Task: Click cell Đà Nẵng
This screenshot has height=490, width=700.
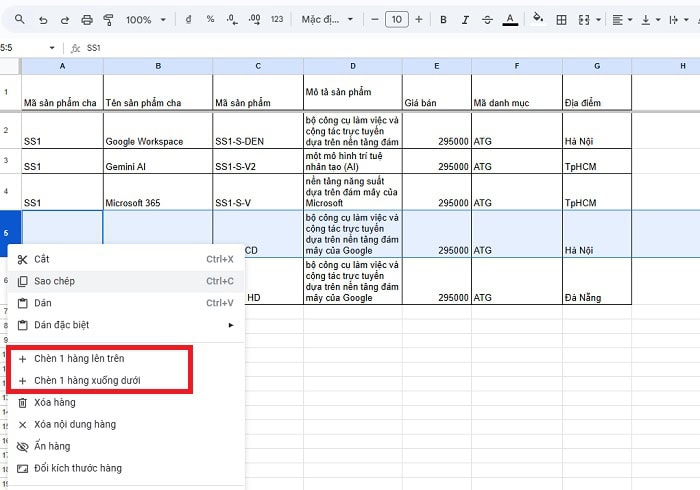Action: coord(597,281)
